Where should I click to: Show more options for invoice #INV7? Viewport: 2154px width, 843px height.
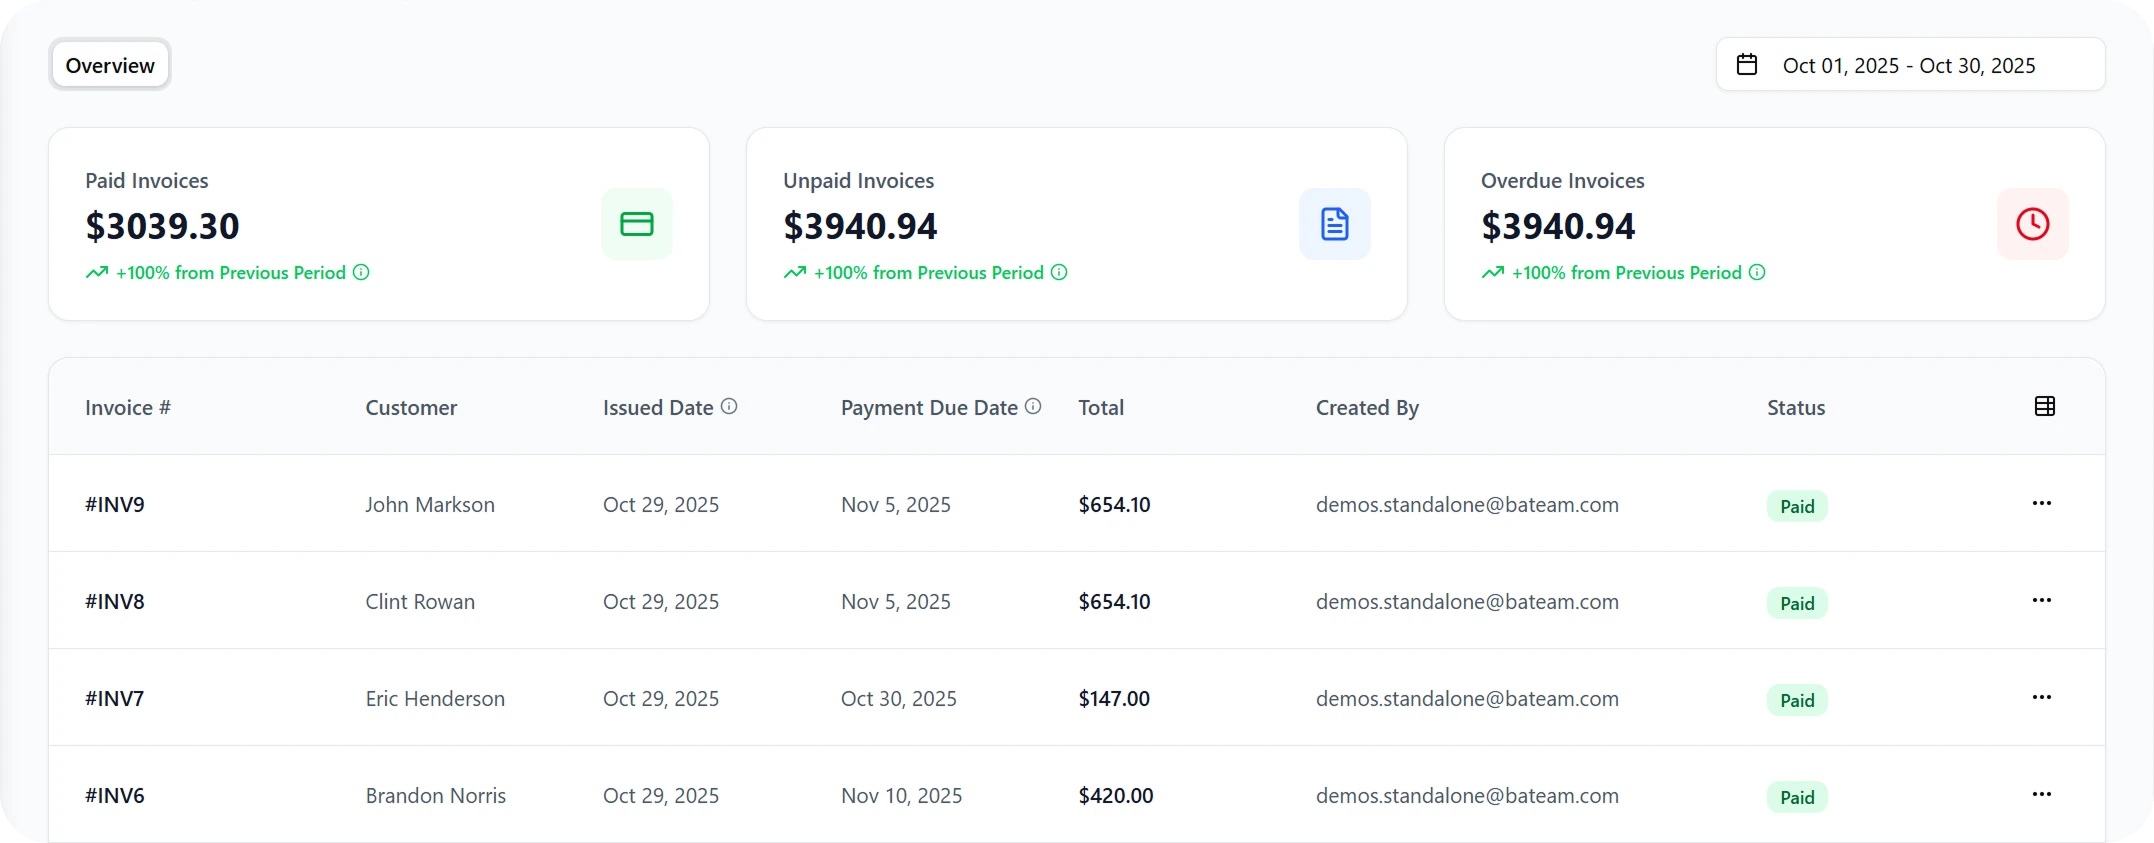[x=2042, y=697]
